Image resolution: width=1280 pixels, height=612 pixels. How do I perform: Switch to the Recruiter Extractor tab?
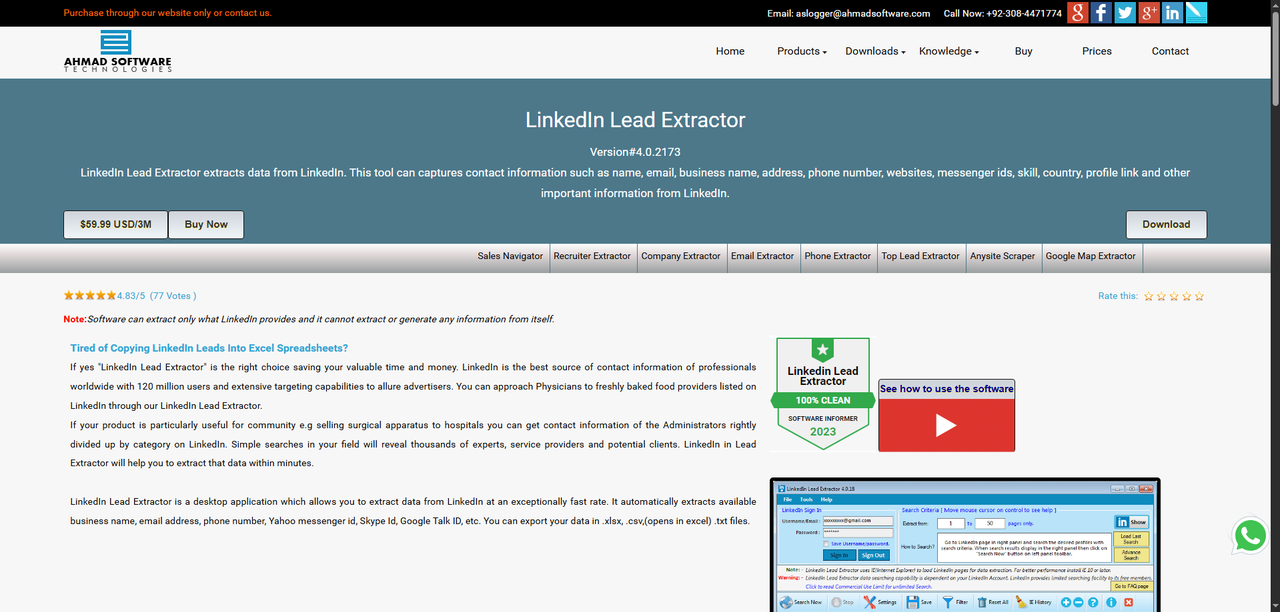[592, 256]
